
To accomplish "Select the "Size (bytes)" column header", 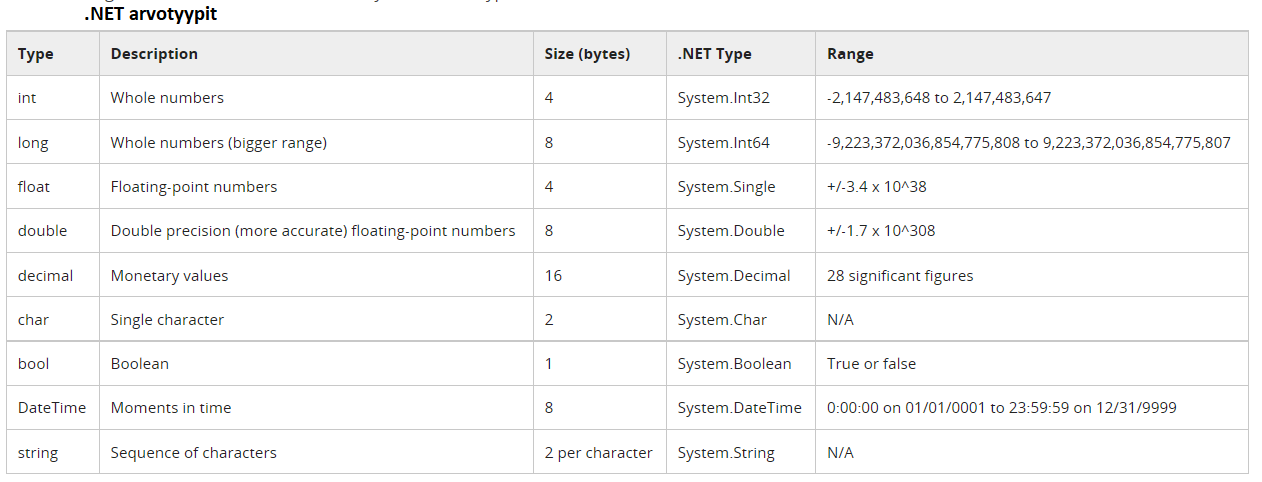I will point(587,54).
